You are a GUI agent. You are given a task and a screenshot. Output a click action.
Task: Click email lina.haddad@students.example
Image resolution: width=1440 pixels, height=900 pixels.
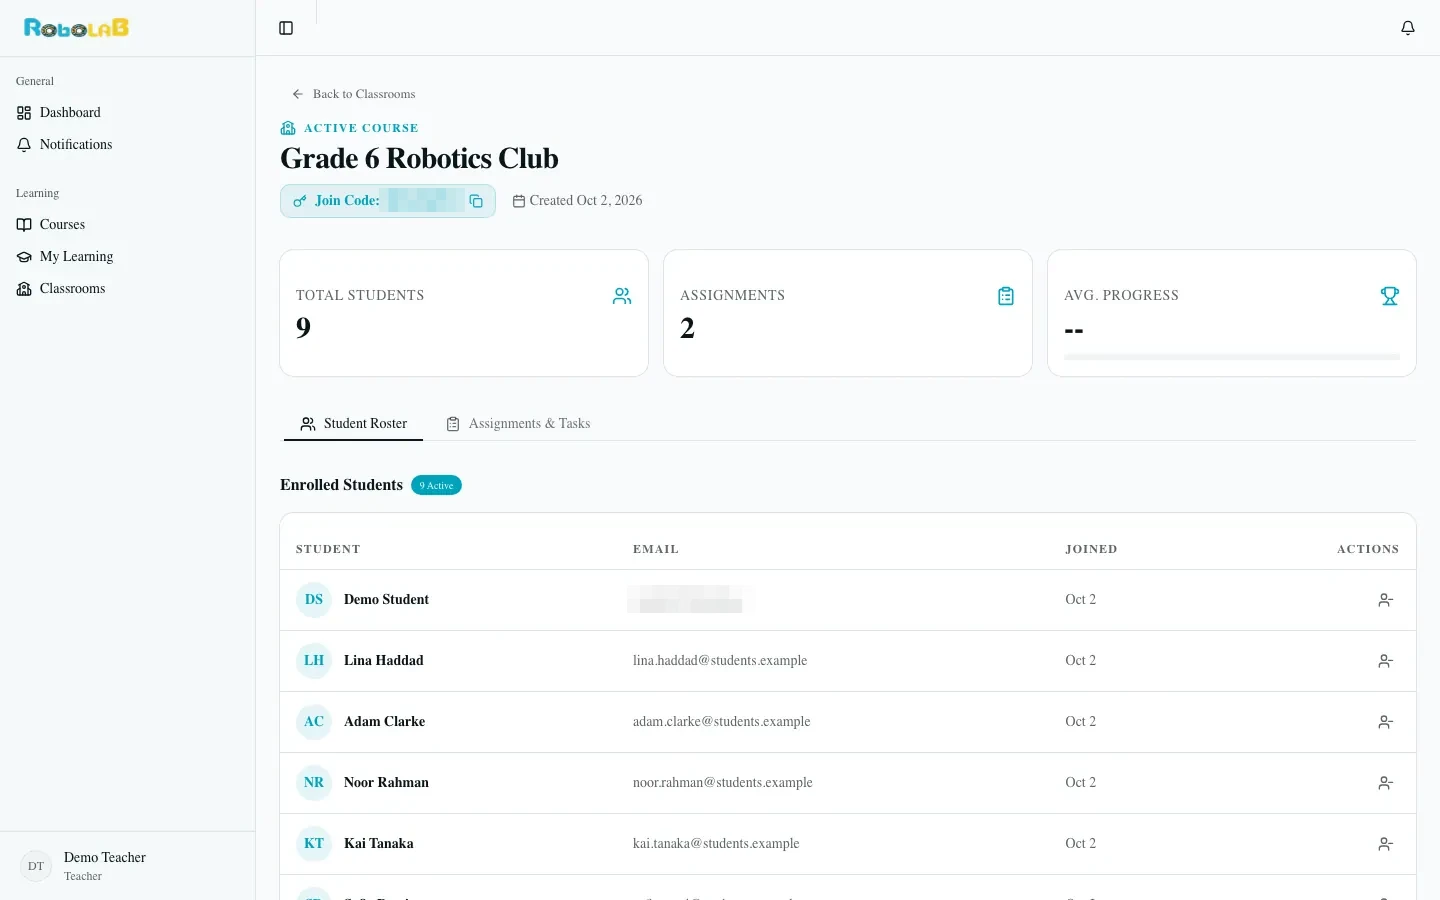tap(720, 661)
